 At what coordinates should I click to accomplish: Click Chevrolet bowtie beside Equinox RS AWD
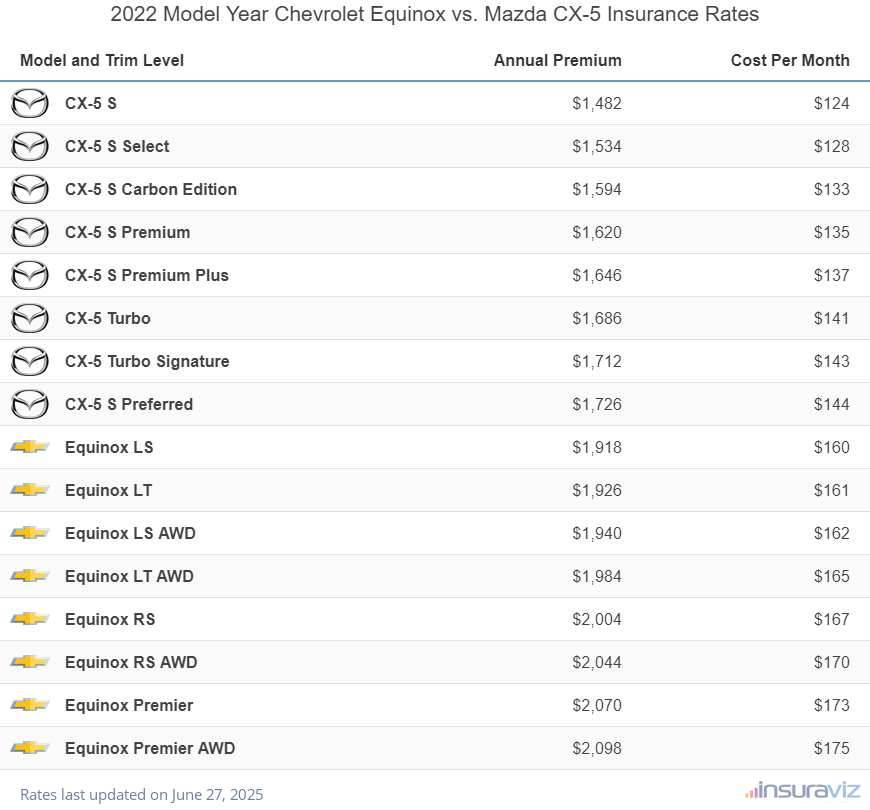30,662
